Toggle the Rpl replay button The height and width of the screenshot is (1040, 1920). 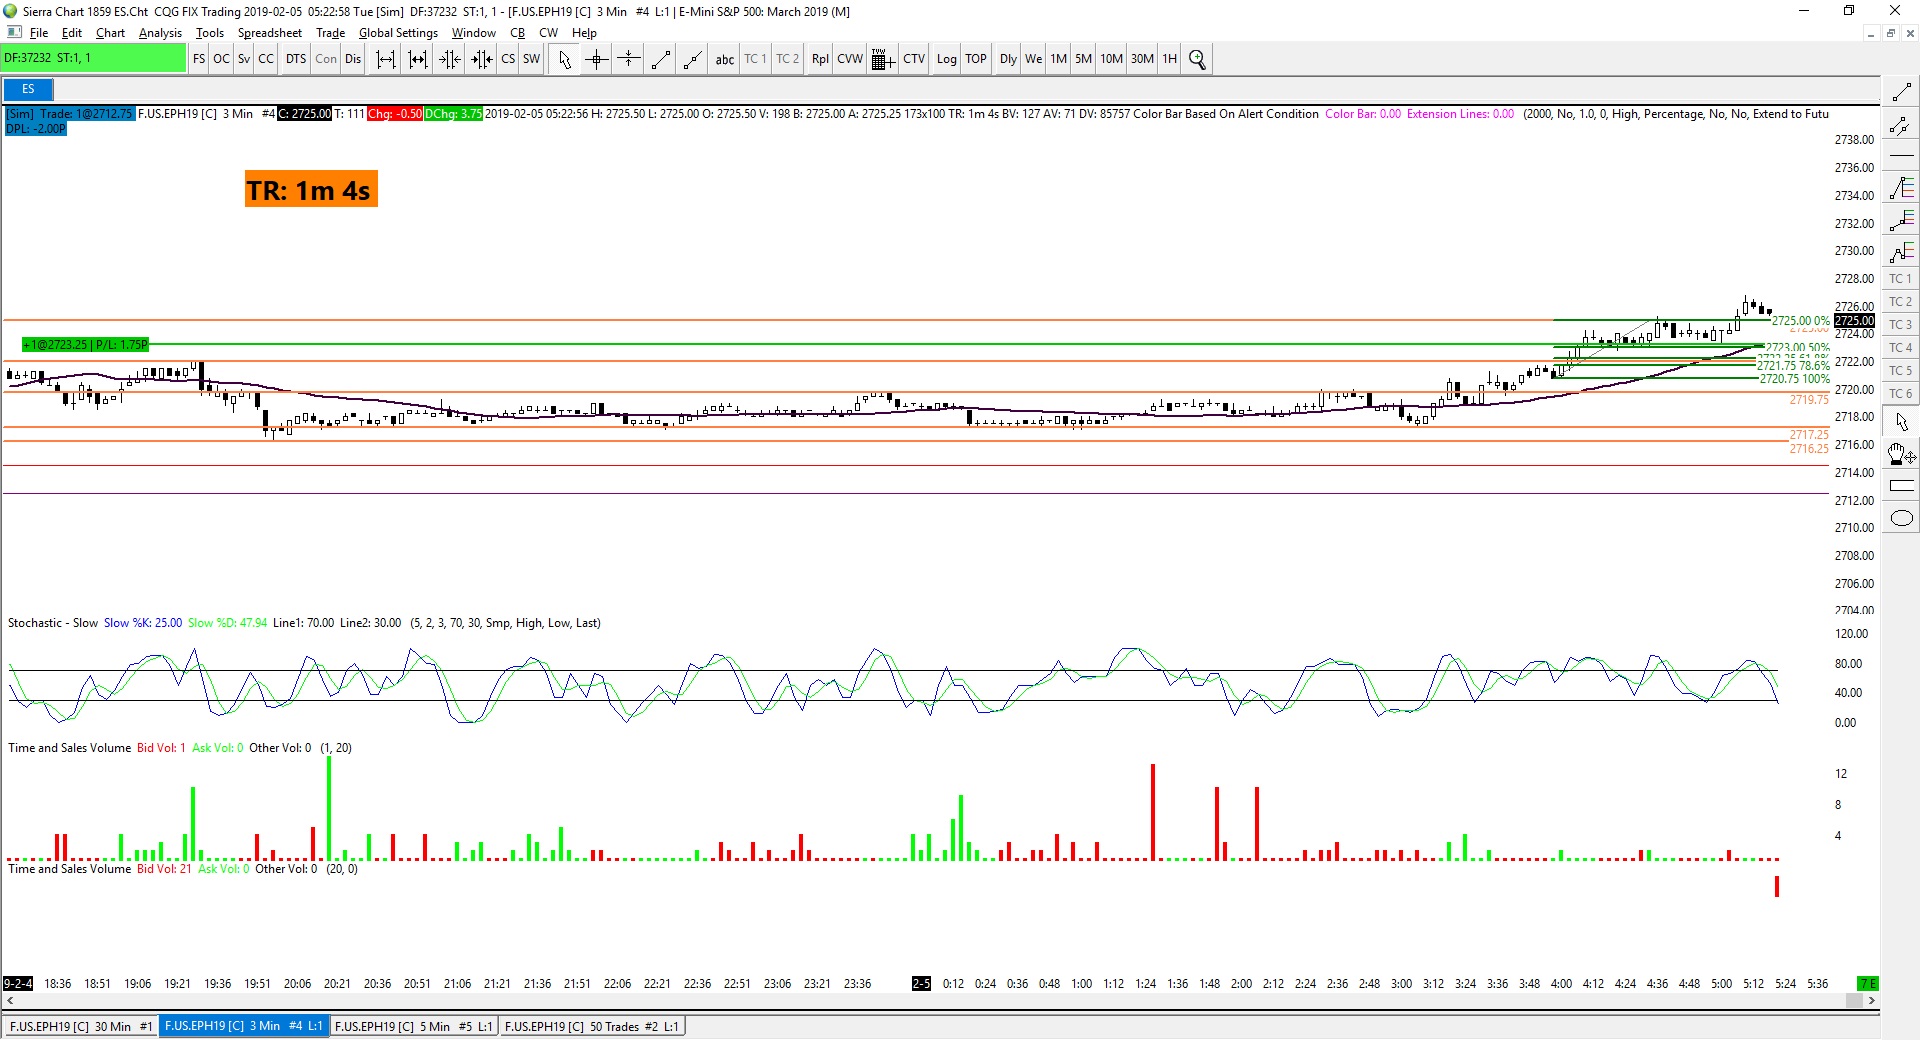point(820,59)
